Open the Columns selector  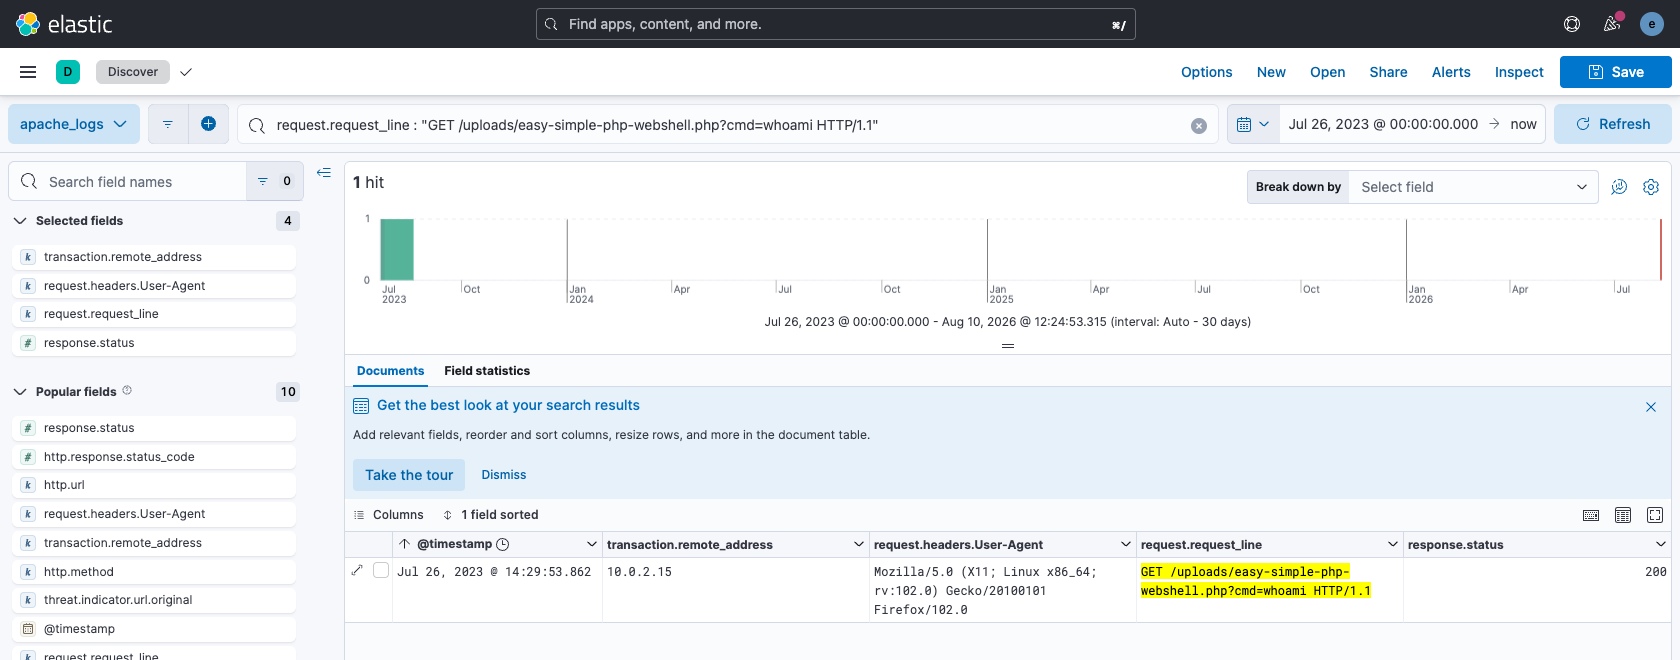point(389,515)
